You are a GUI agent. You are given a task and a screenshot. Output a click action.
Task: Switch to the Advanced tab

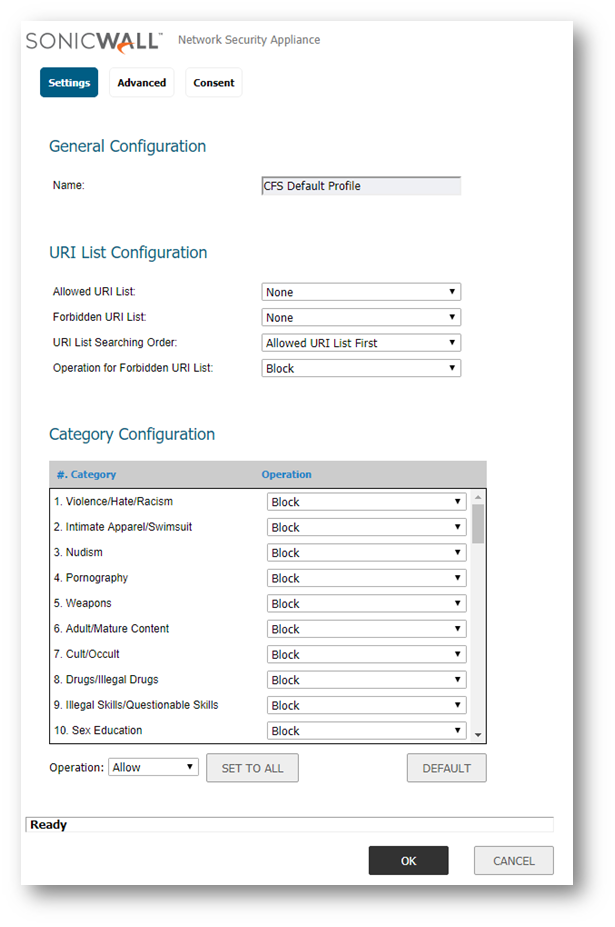[x=141, y=83]
